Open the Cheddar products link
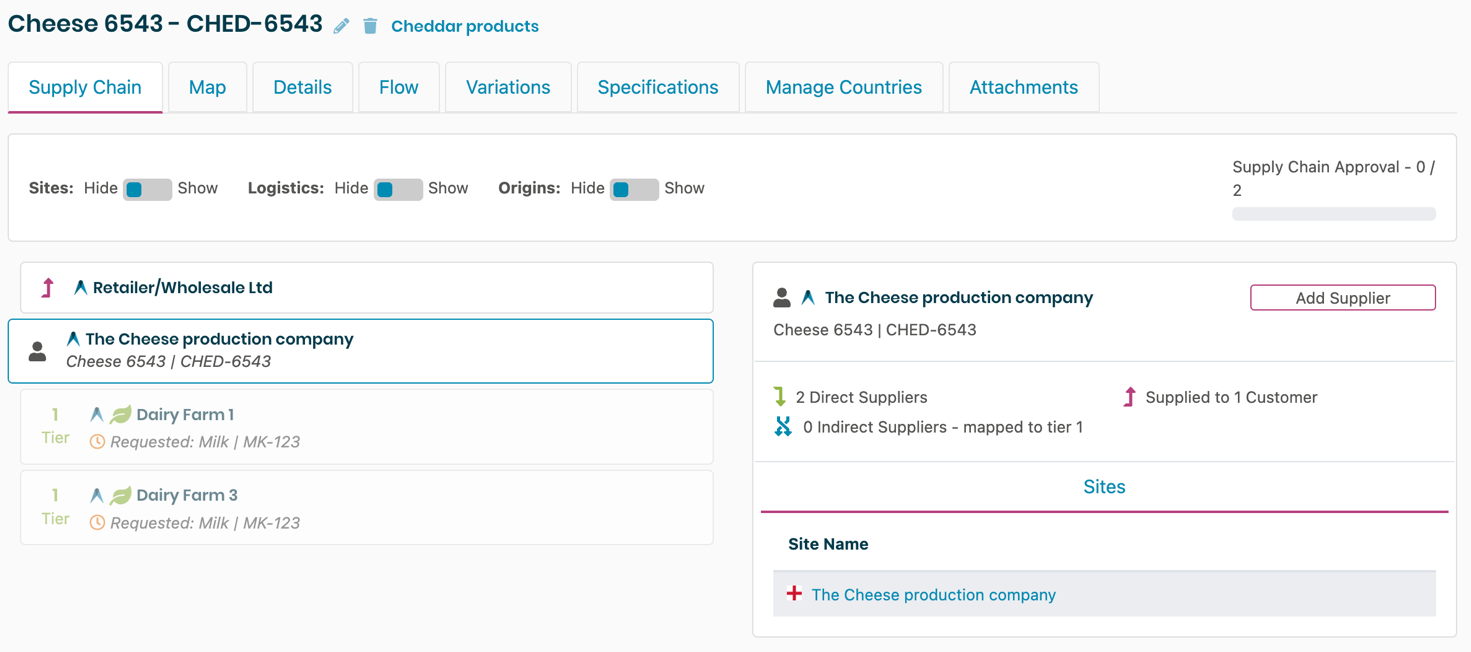 [x=464, y=27]
